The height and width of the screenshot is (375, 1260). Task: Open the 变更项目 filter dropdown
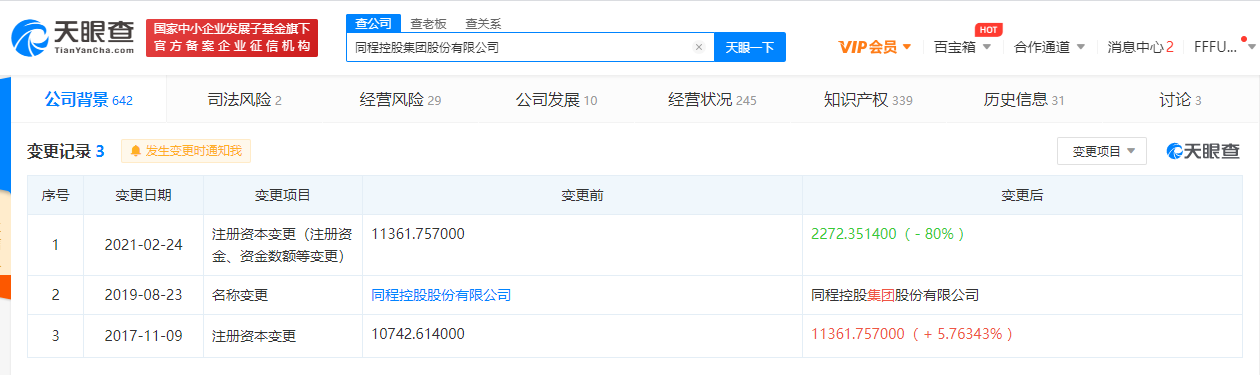click(x=1101, y=151)
